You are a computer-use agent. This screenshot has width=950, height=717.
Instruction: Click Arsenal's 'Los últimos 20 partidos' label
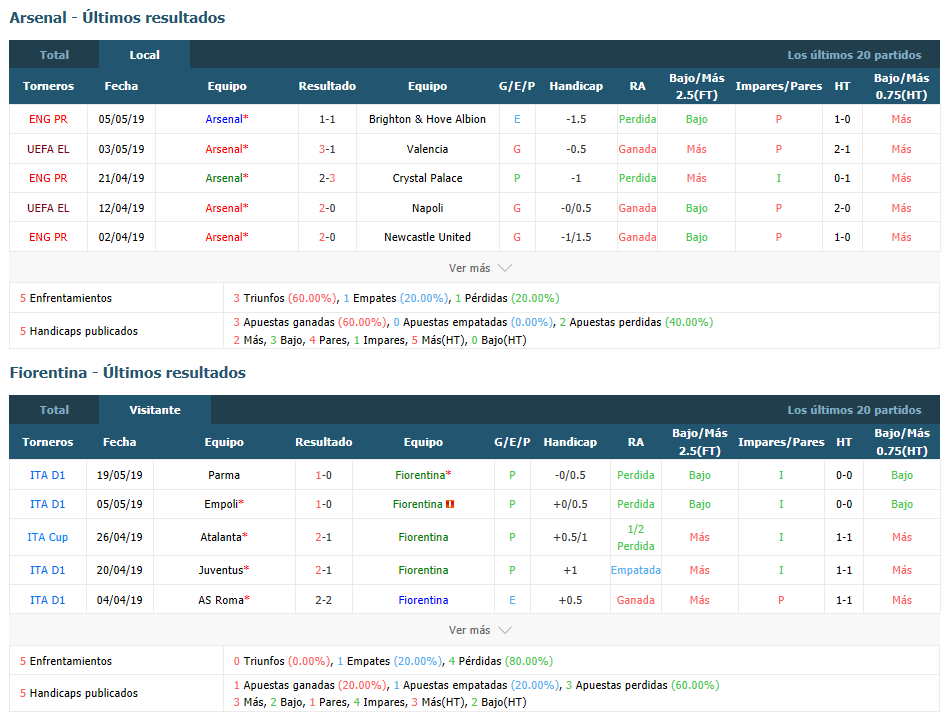tap(854, 55)
